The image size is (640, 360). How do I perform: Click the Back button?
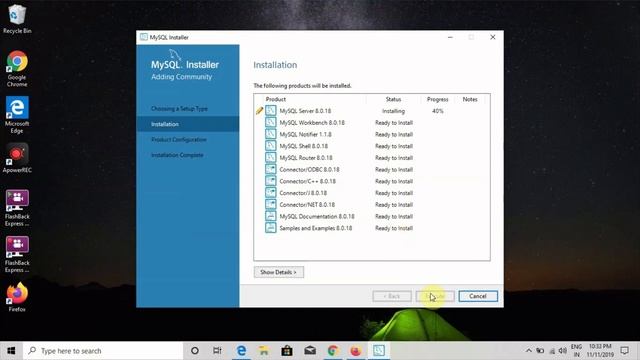[392, 296]
